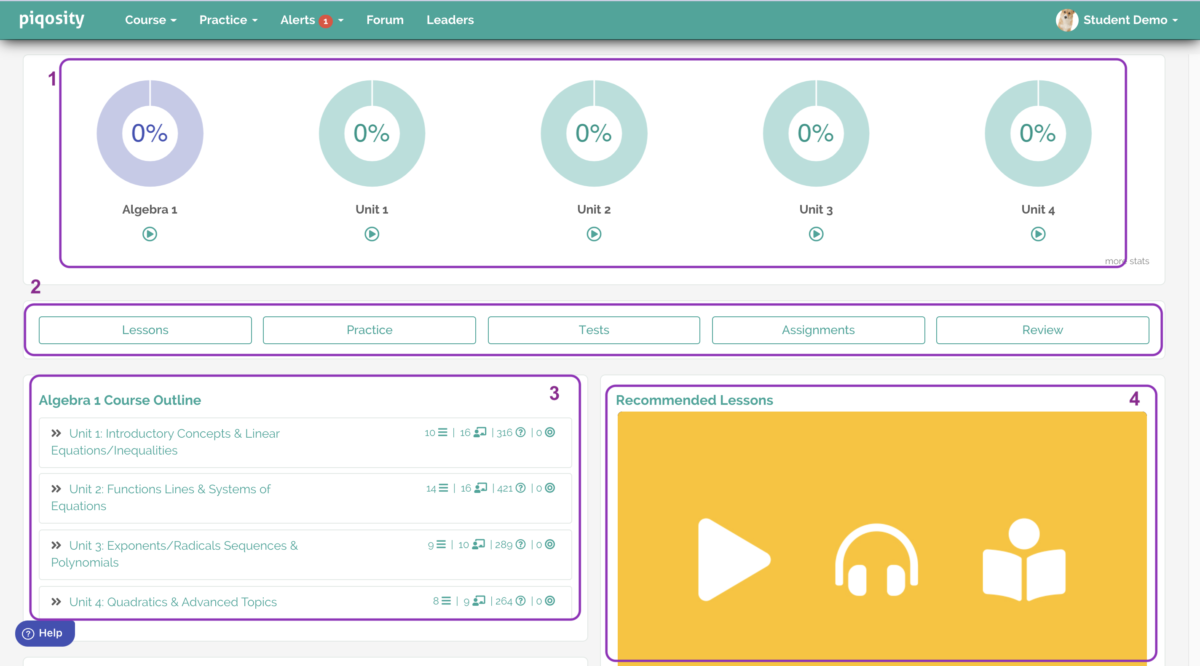
Task: Click the question mark icon showing 421 questions
Action: [x=519, y=488]
